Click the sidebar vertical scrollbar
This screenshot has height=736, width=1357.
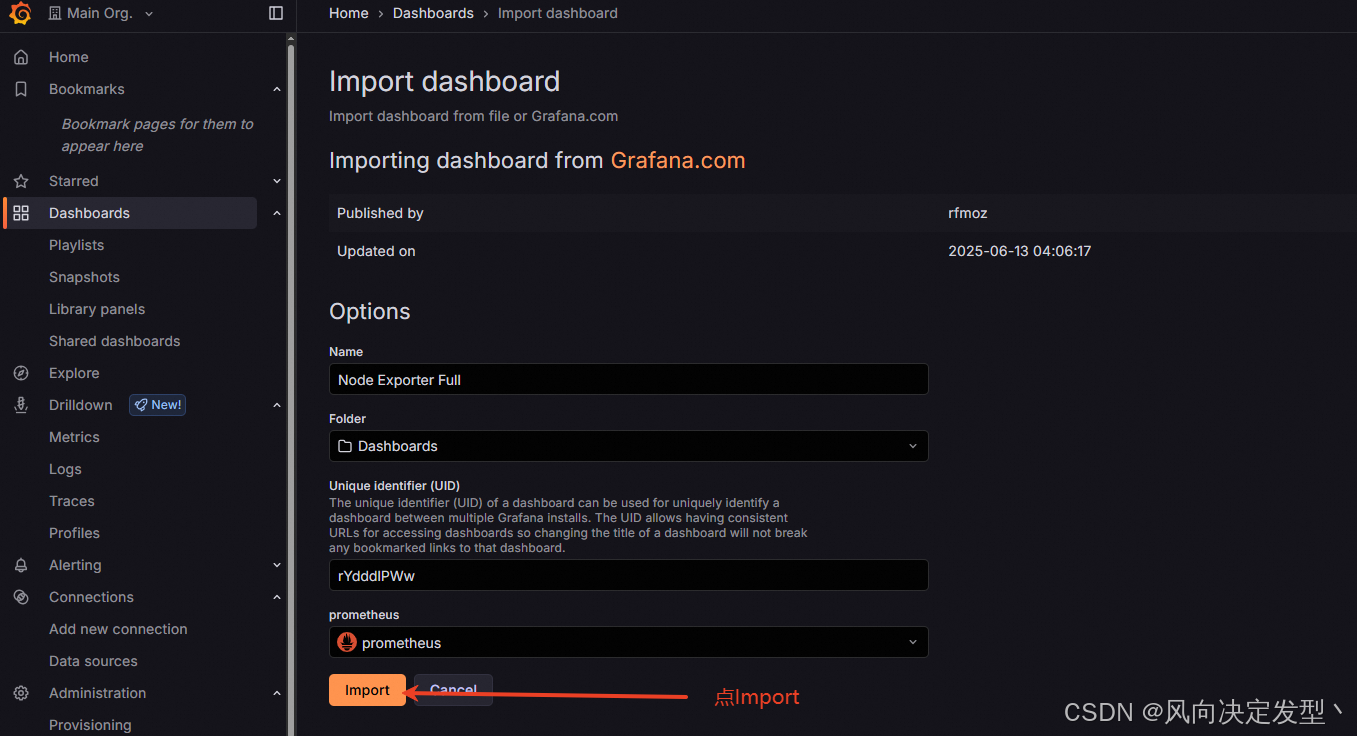(x=291, y=388)
